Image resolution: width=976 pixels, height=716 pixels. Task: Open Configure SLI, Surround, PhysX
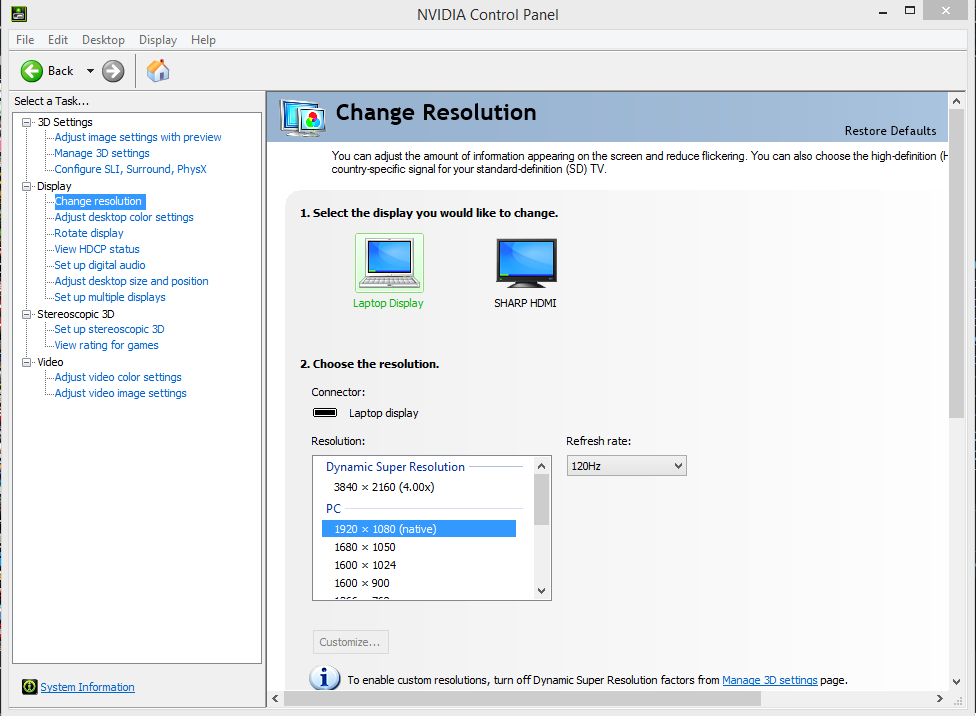[130, 169]
